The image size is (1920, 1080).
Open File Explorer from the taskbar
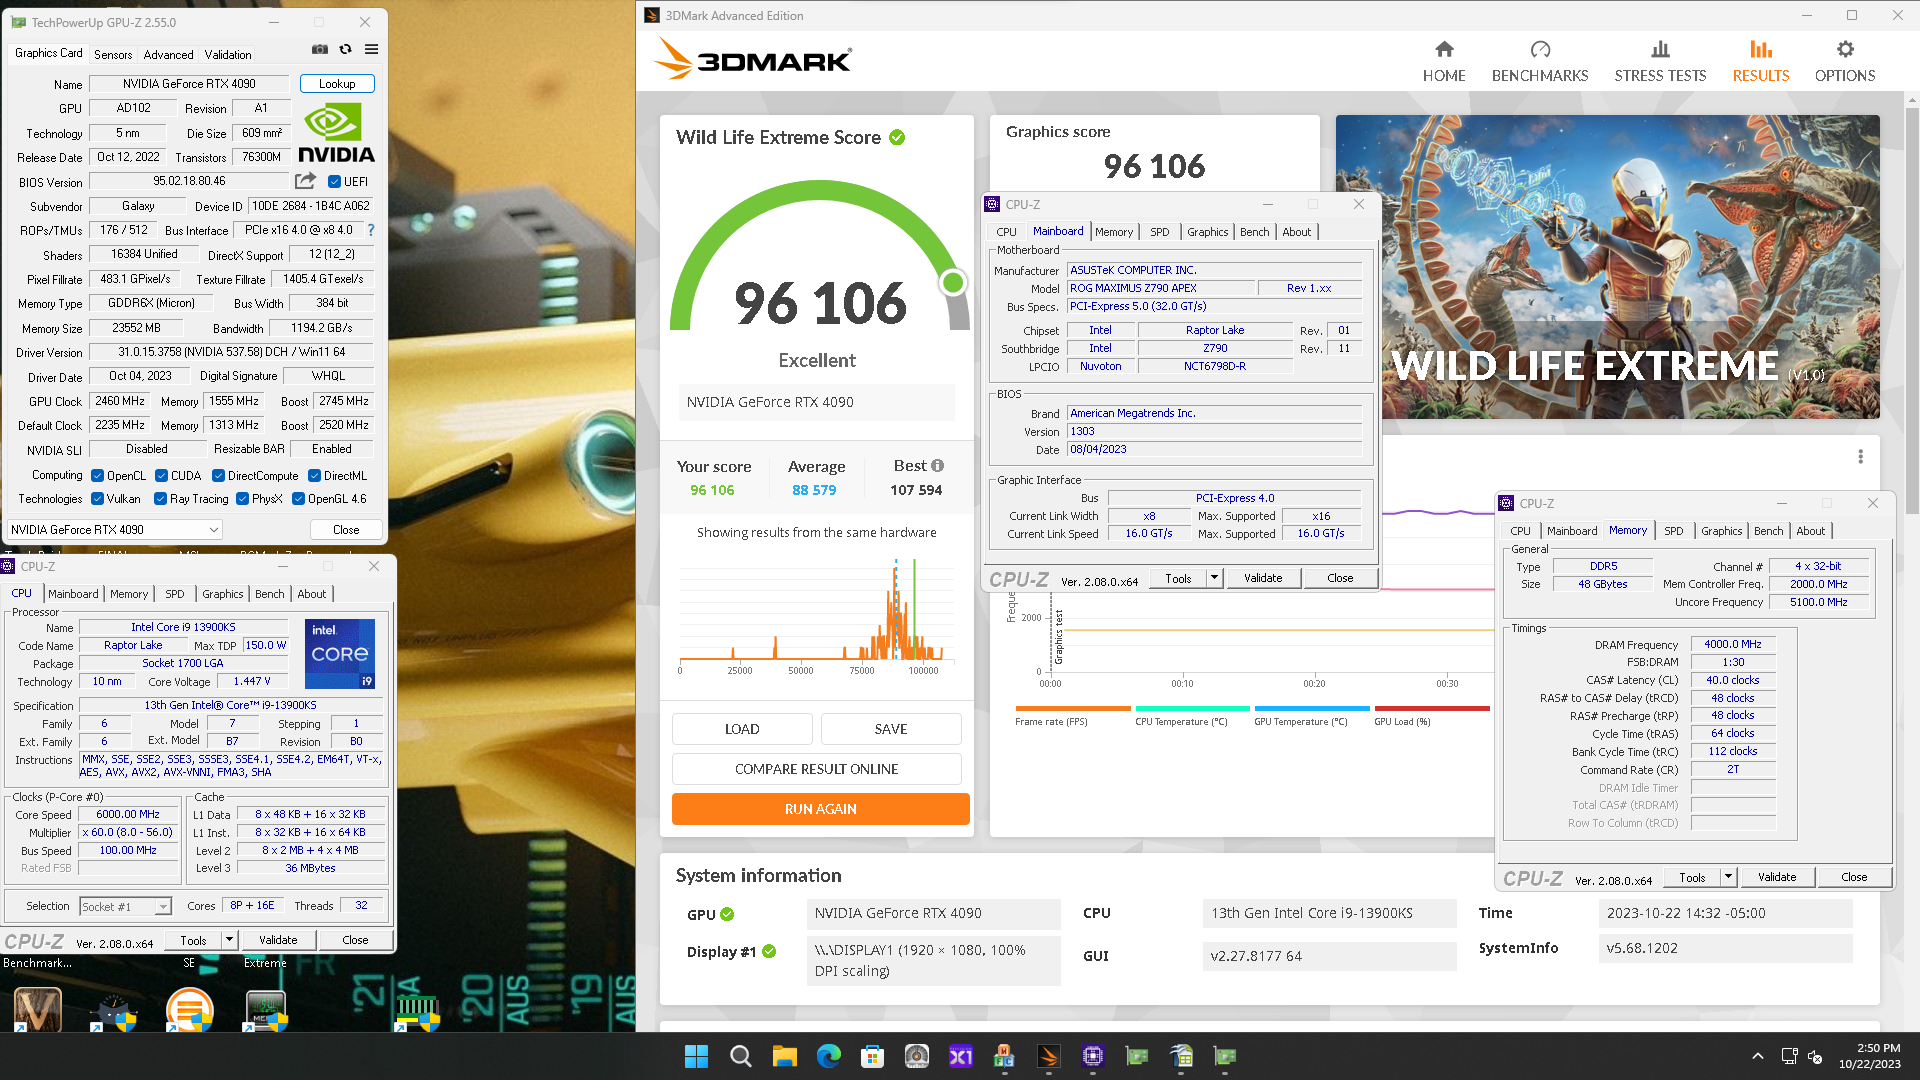pos(784,1056)
